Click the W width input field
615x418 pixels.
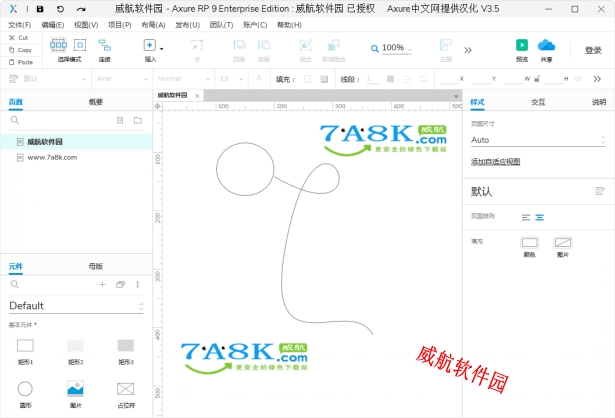click(514, 79)
